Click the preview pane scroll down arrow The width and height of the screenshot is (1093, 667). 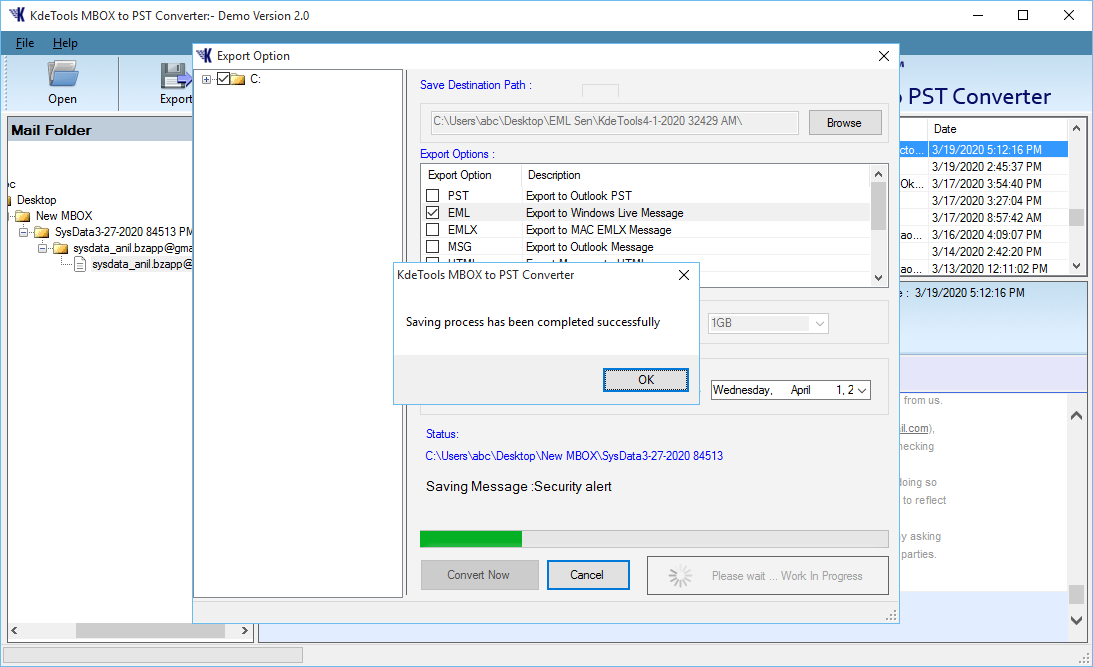[1076, 620]
